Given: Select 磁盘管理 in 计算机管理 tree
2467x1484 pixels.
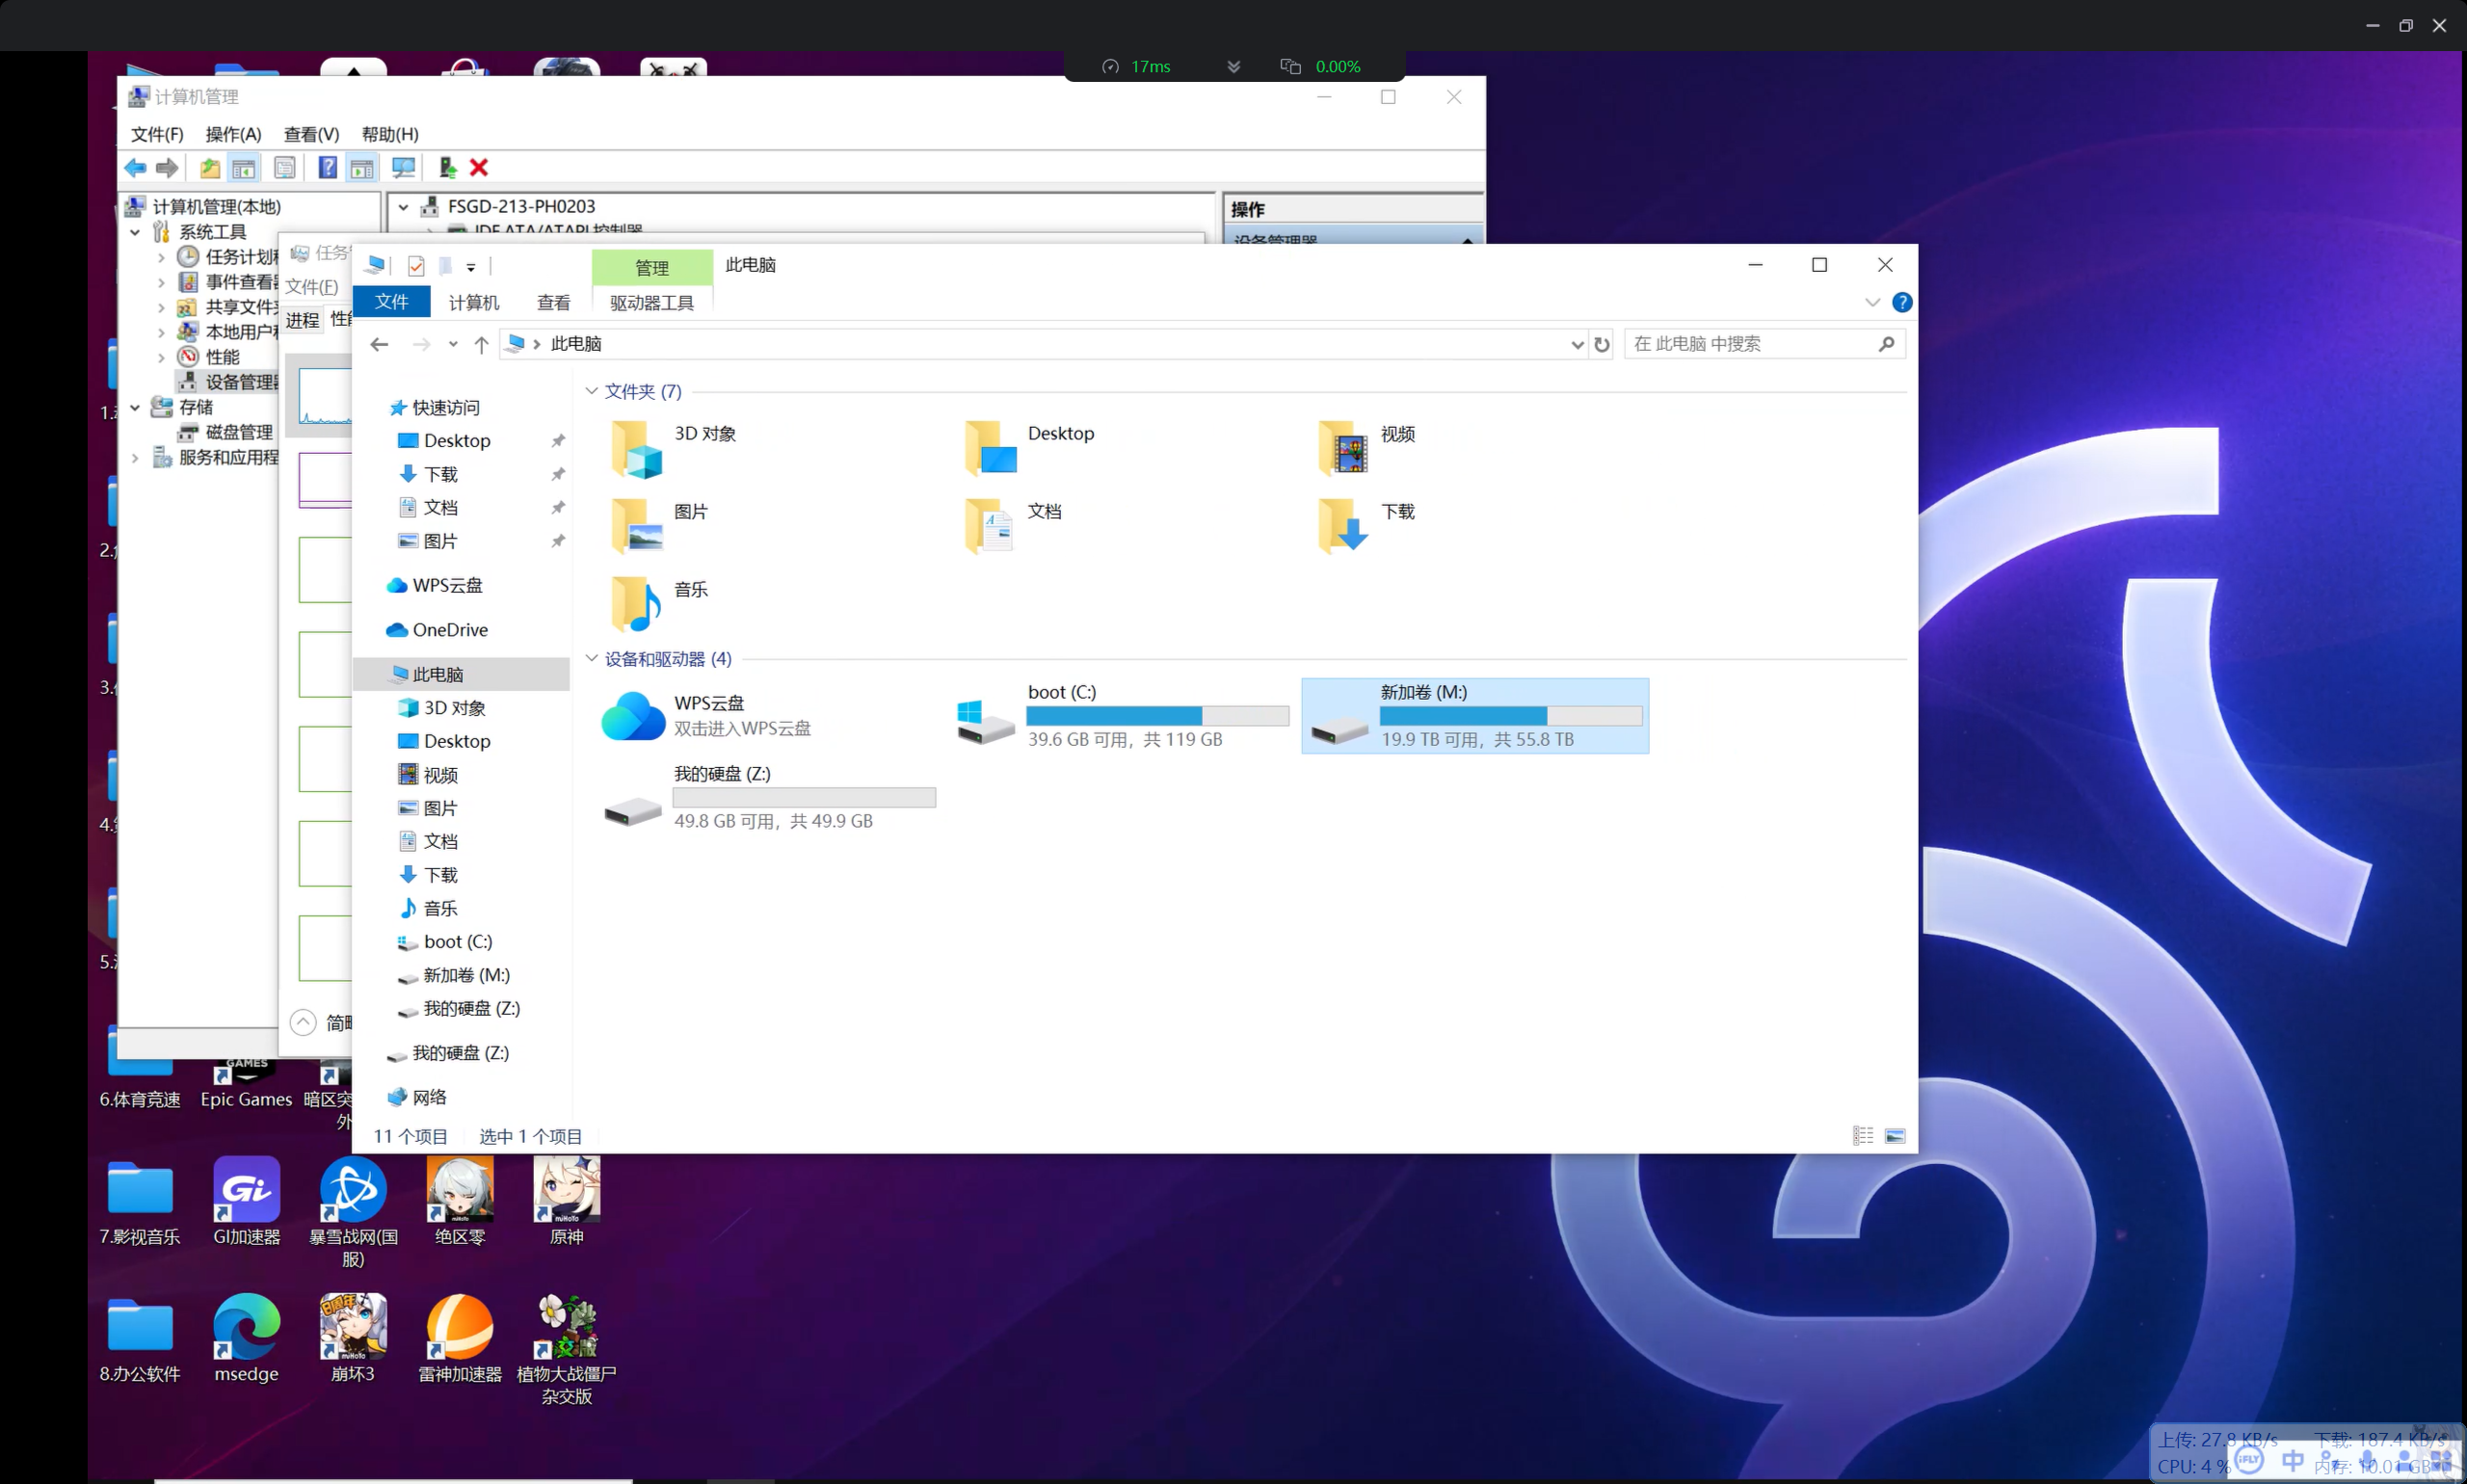Looking at the screenshot, I should 226,432.
